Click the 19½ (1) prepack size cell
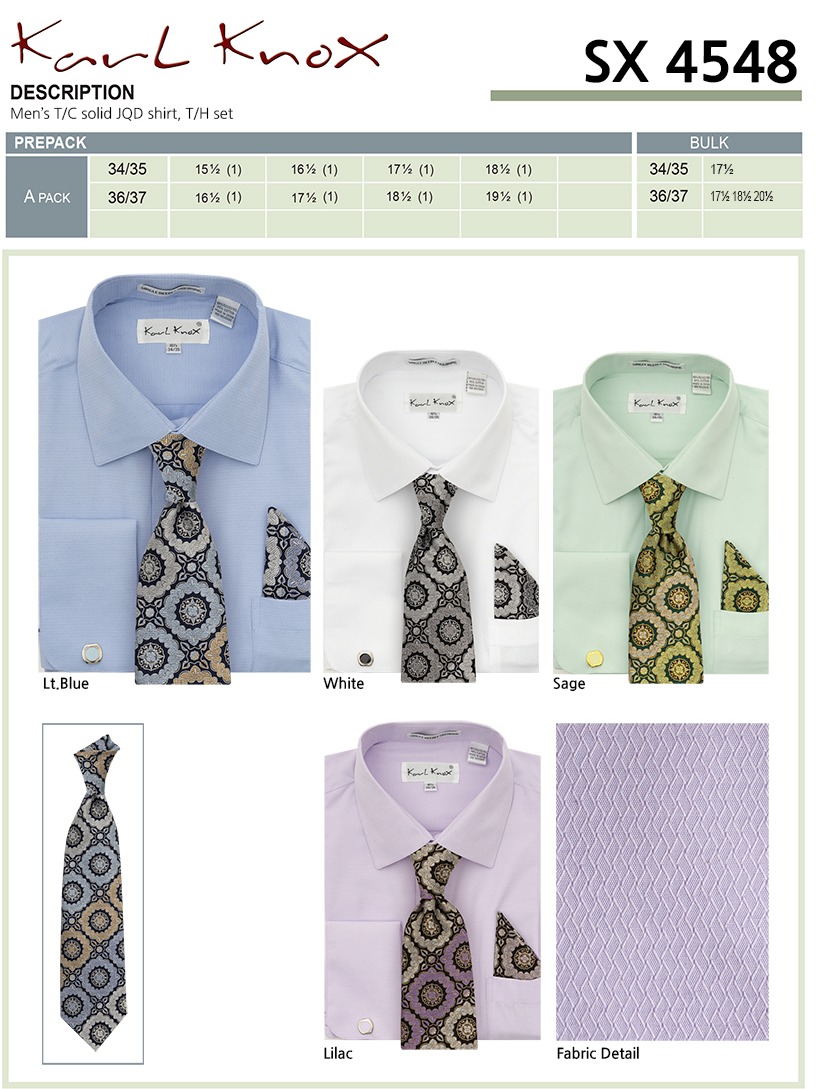 [508, 197]
